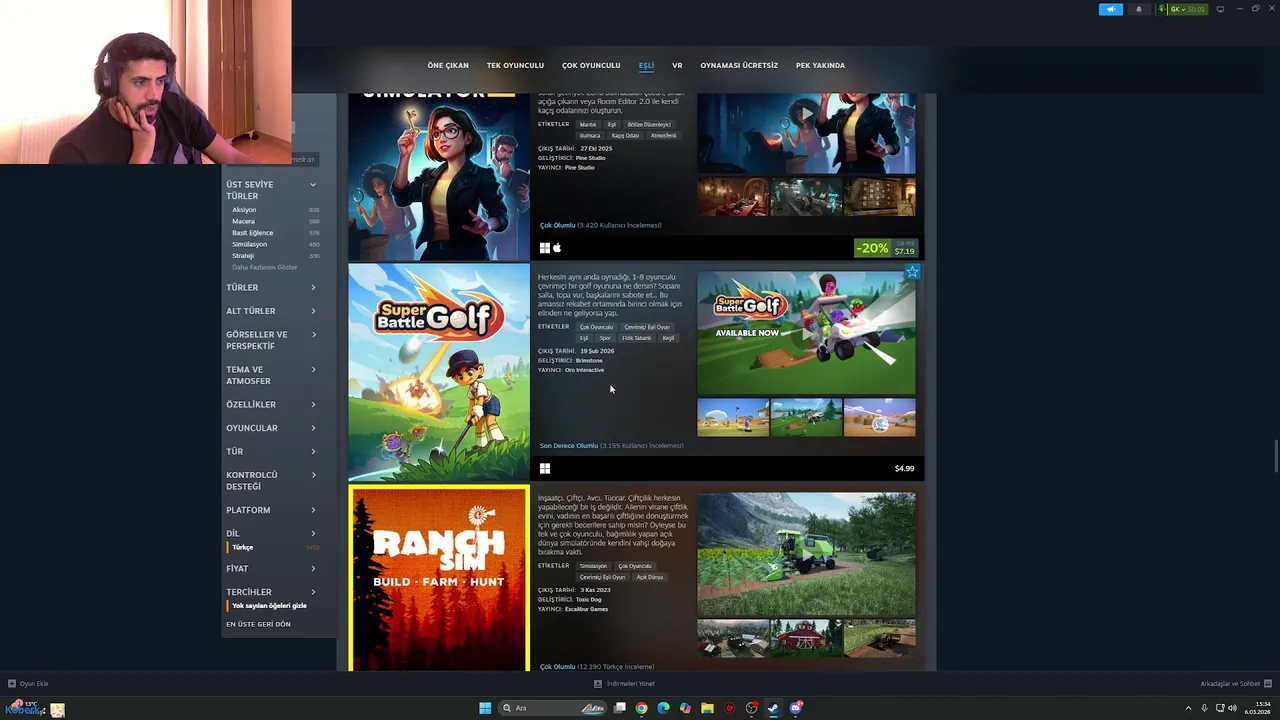Switch to OYNAMASI ÜCRETSİZ tab
The width and height of the screenshot is (1280, 720).
[739, 65]
